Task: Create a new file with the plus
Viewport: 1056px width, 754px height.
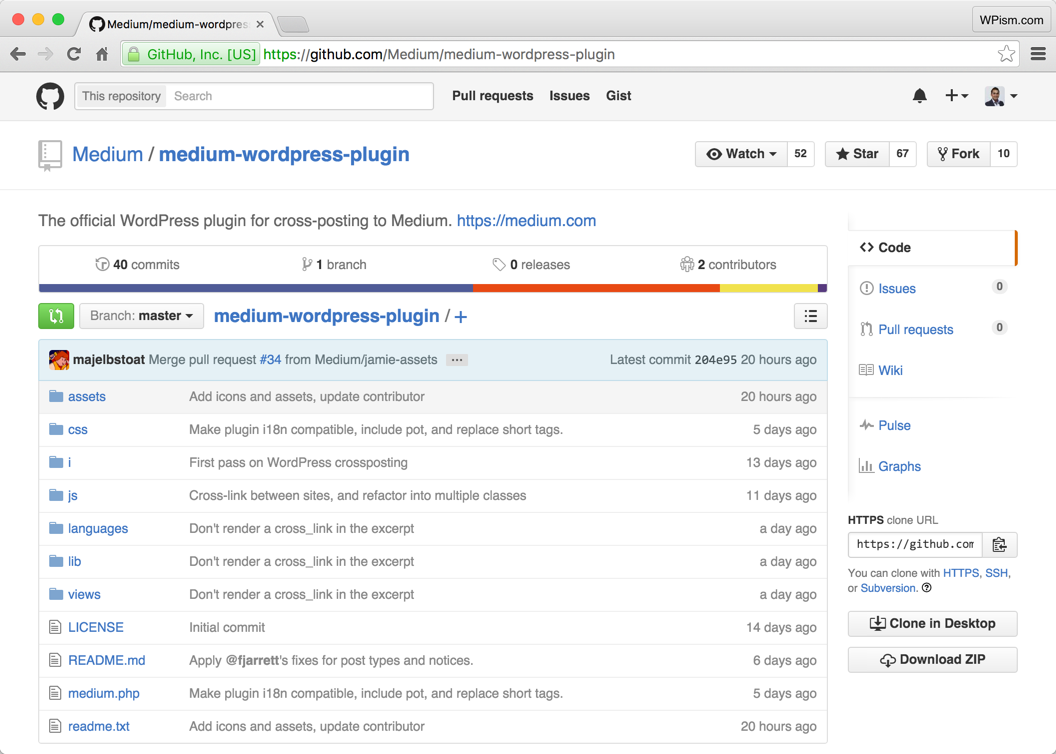Action: (461, 316)
